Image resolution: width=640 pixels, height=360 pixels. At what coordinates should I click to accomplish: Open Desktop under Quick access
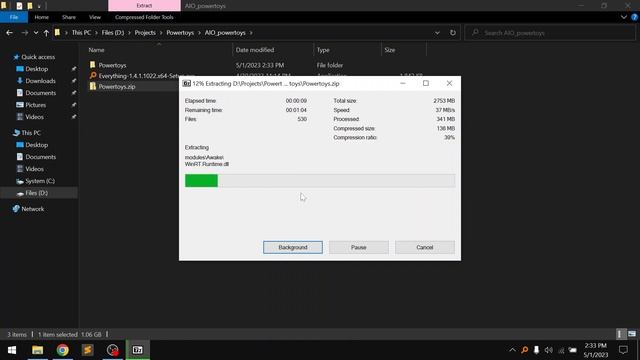[x=36, y=69]
